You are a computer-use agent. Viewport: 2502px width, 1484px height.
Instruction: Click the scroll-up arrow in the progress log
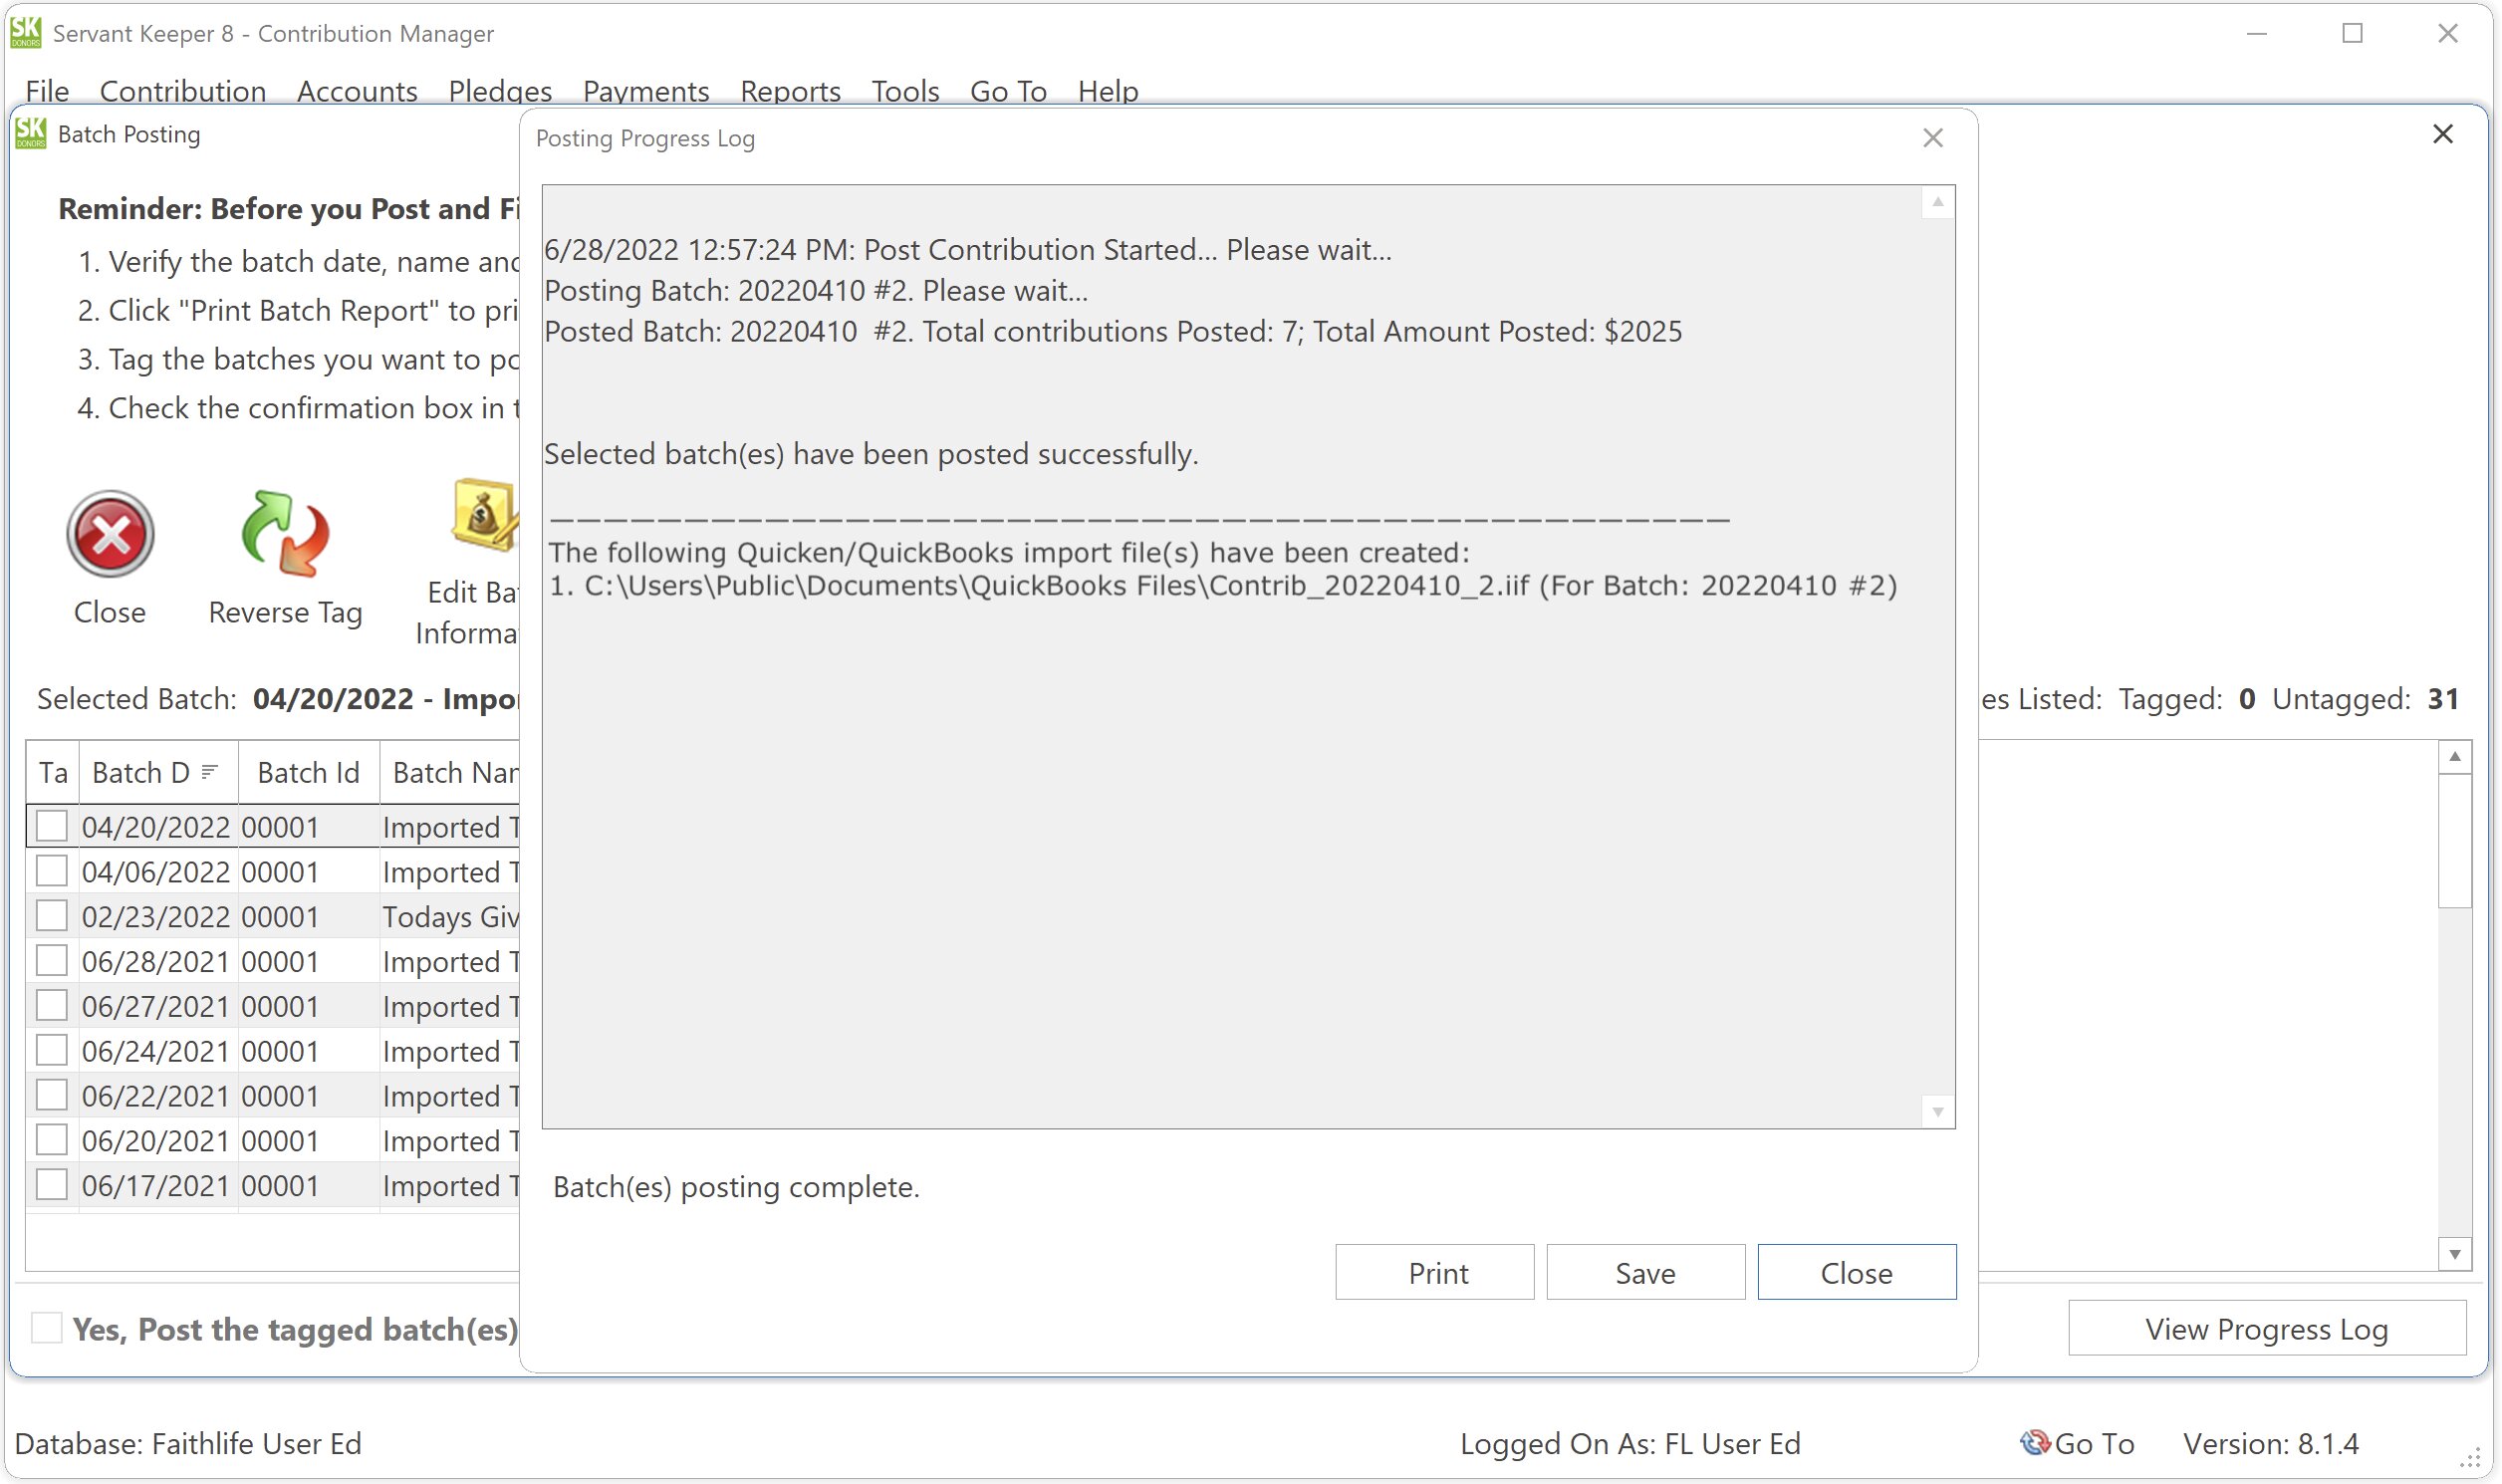[x=1938, y=203]
